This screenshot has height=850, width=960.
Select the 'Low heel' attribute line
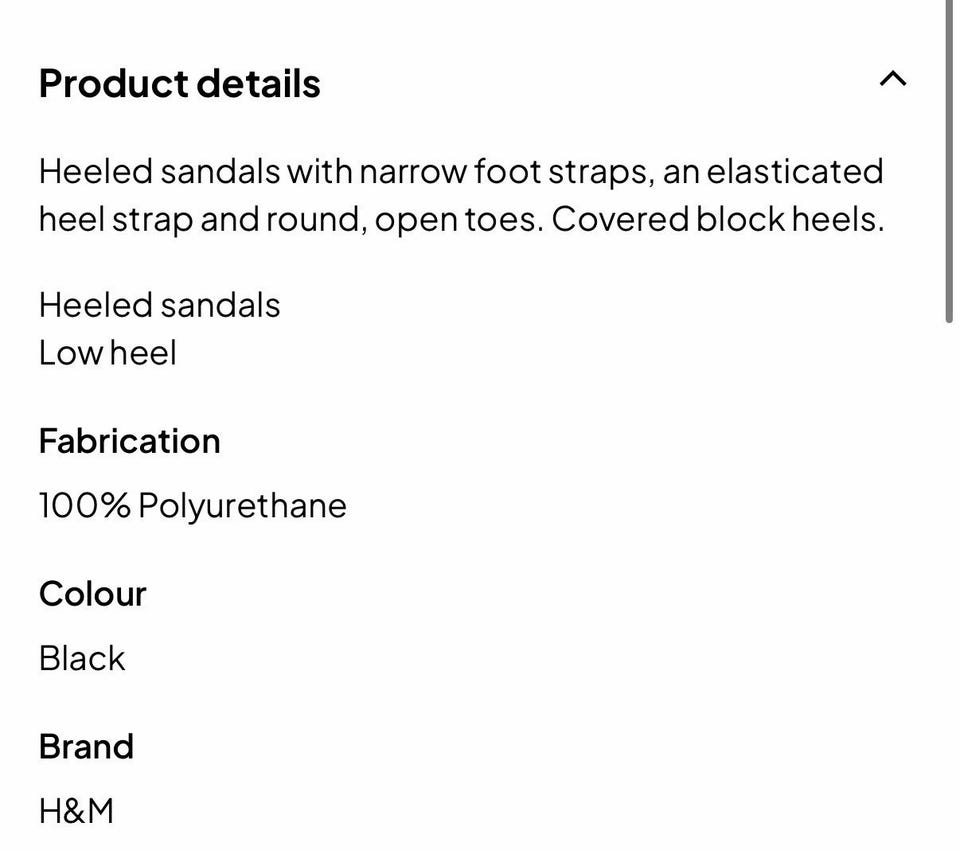pyautogui.click(x=108, y=353)
